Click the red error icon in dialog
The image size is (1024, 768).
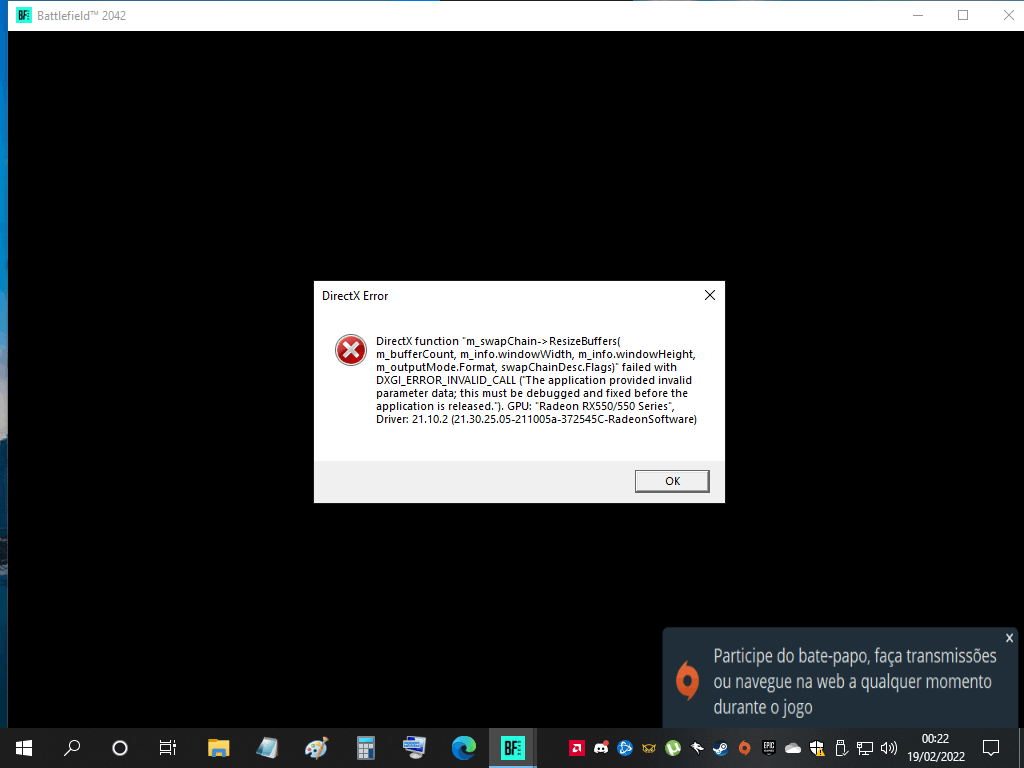pos(351,350)
